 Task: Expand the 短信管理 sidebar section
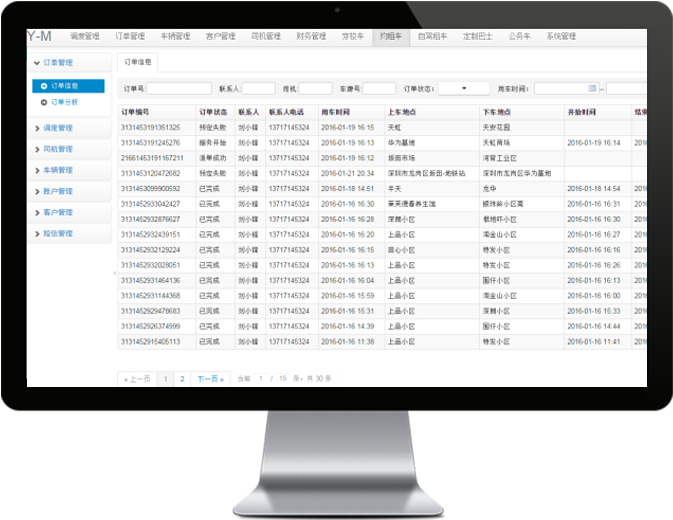[x=65, y=233]
